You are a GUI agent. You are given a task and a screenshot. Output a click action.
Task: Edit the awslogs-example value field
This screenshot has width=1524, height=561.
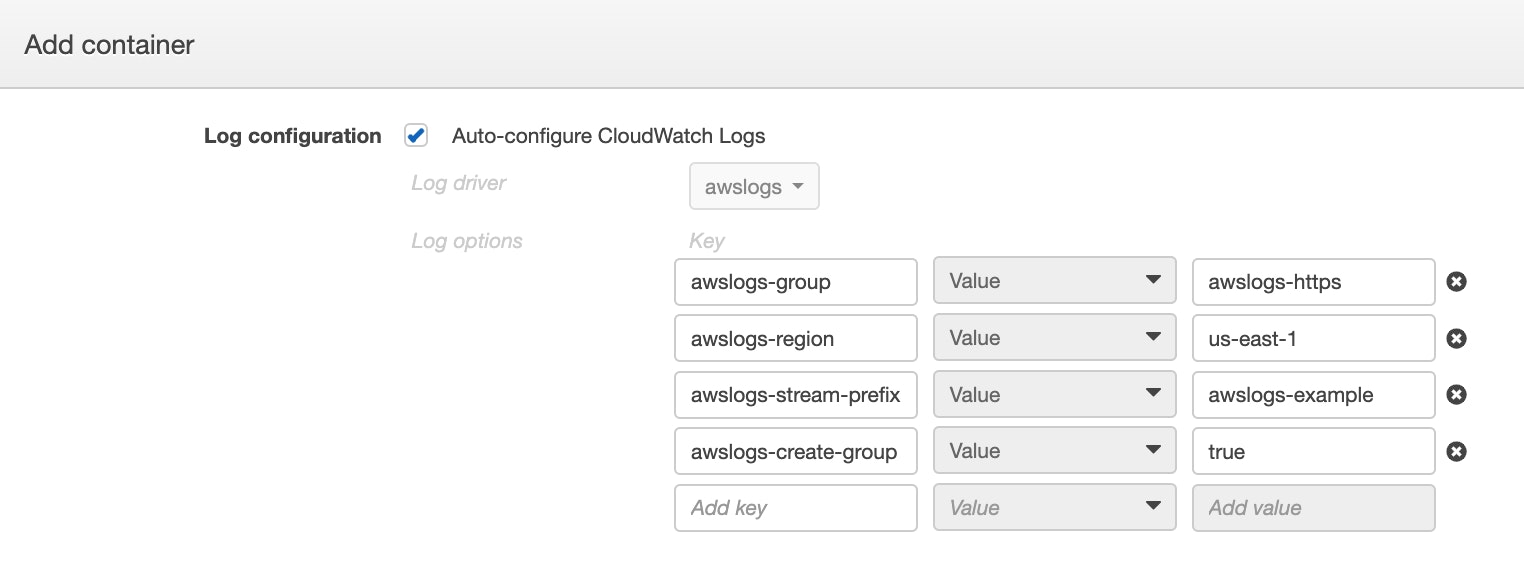point(1314,395)
